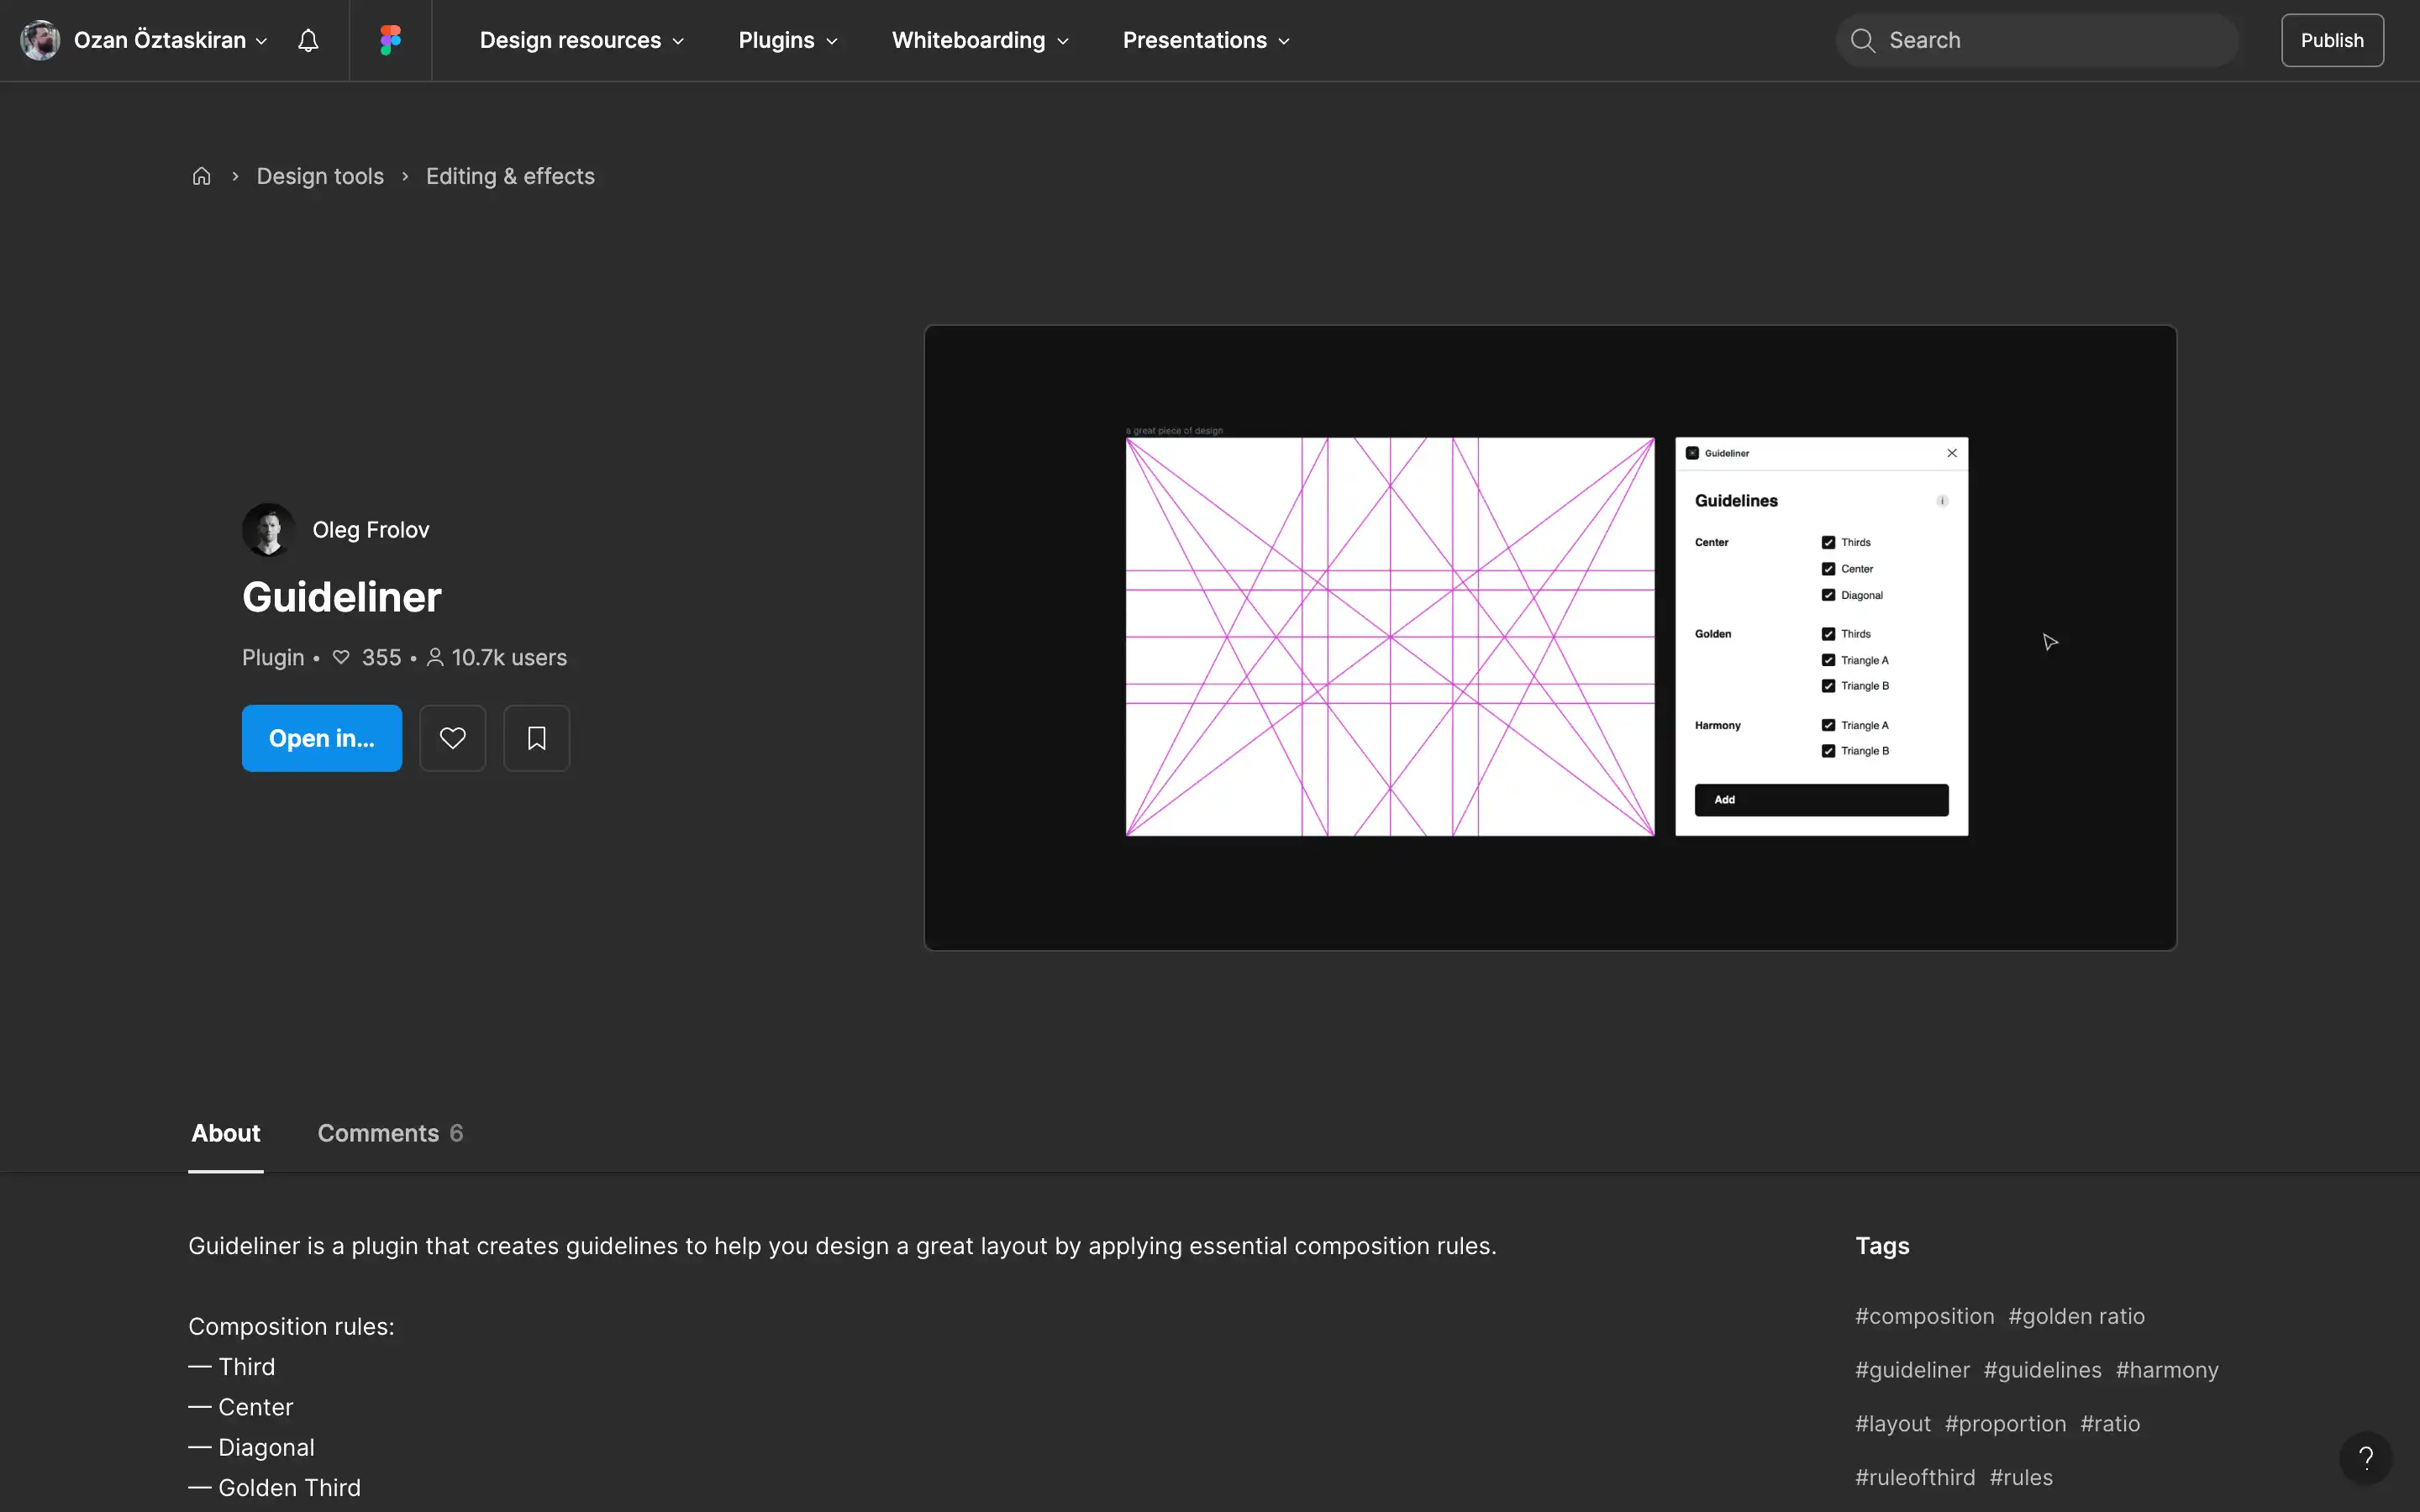Click the #composition tag

(1924, 1316)
